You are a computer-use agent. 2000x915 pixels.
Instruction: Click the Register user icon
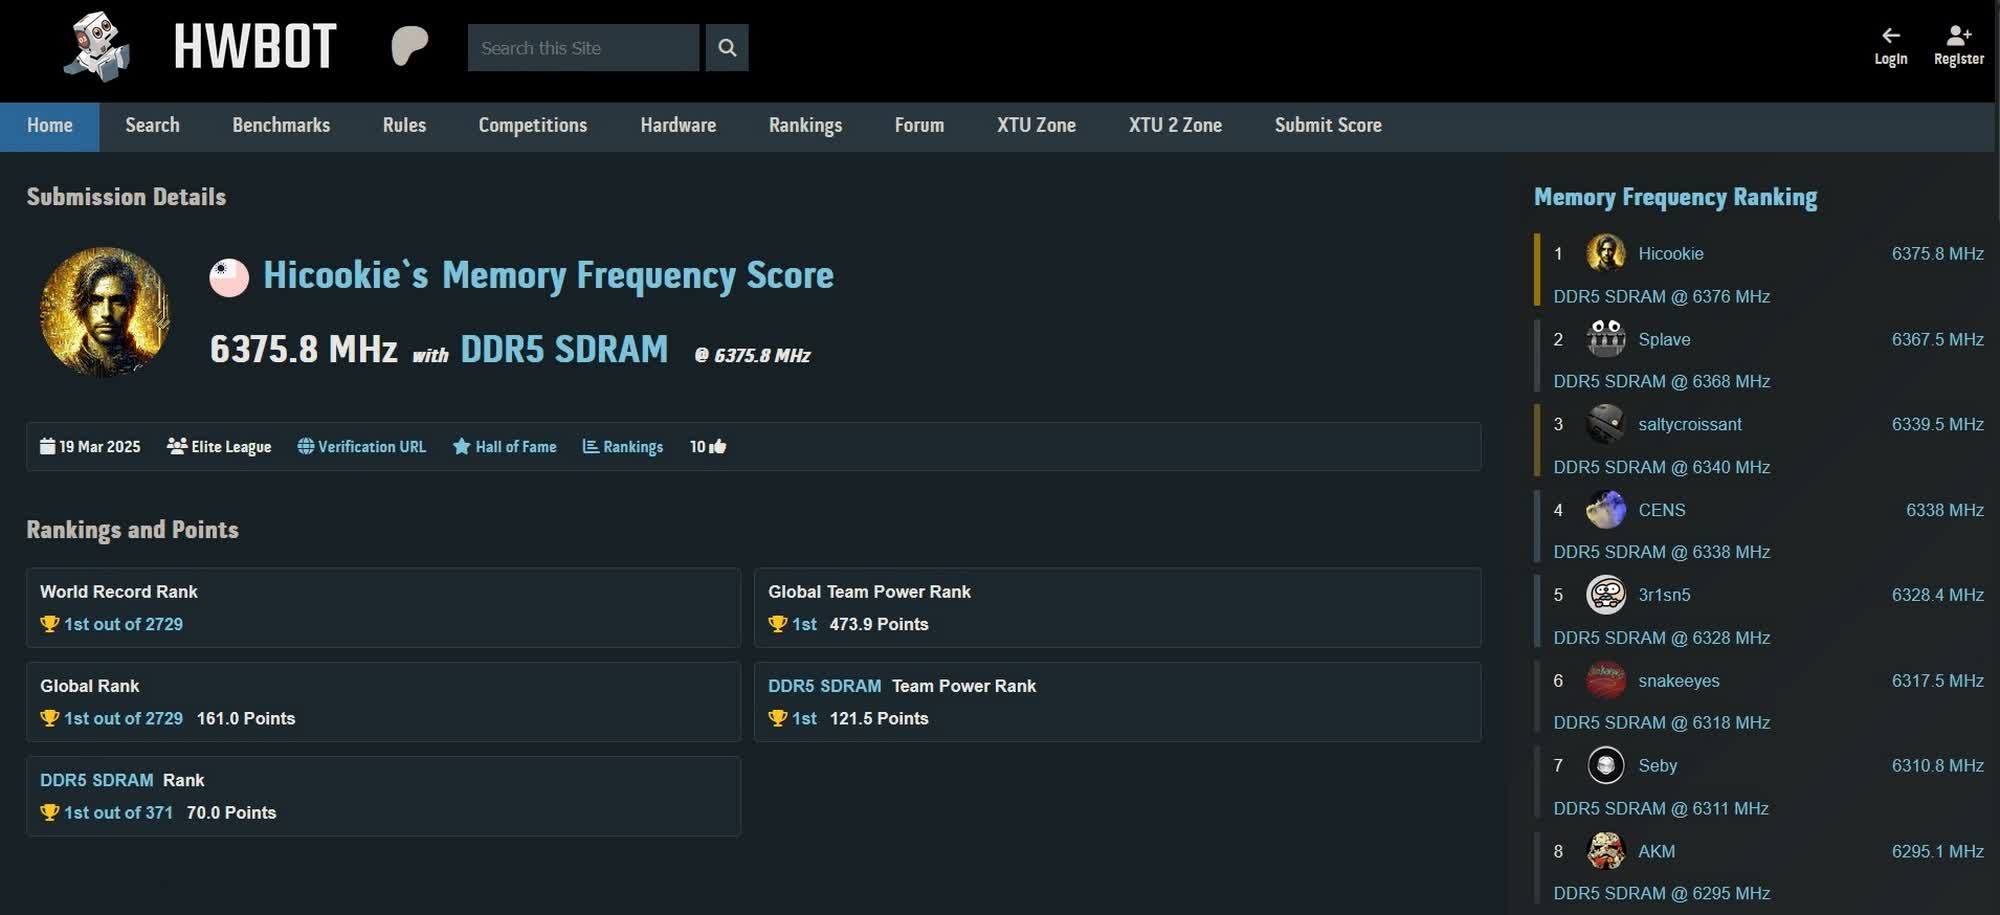tap(1958, 36)
